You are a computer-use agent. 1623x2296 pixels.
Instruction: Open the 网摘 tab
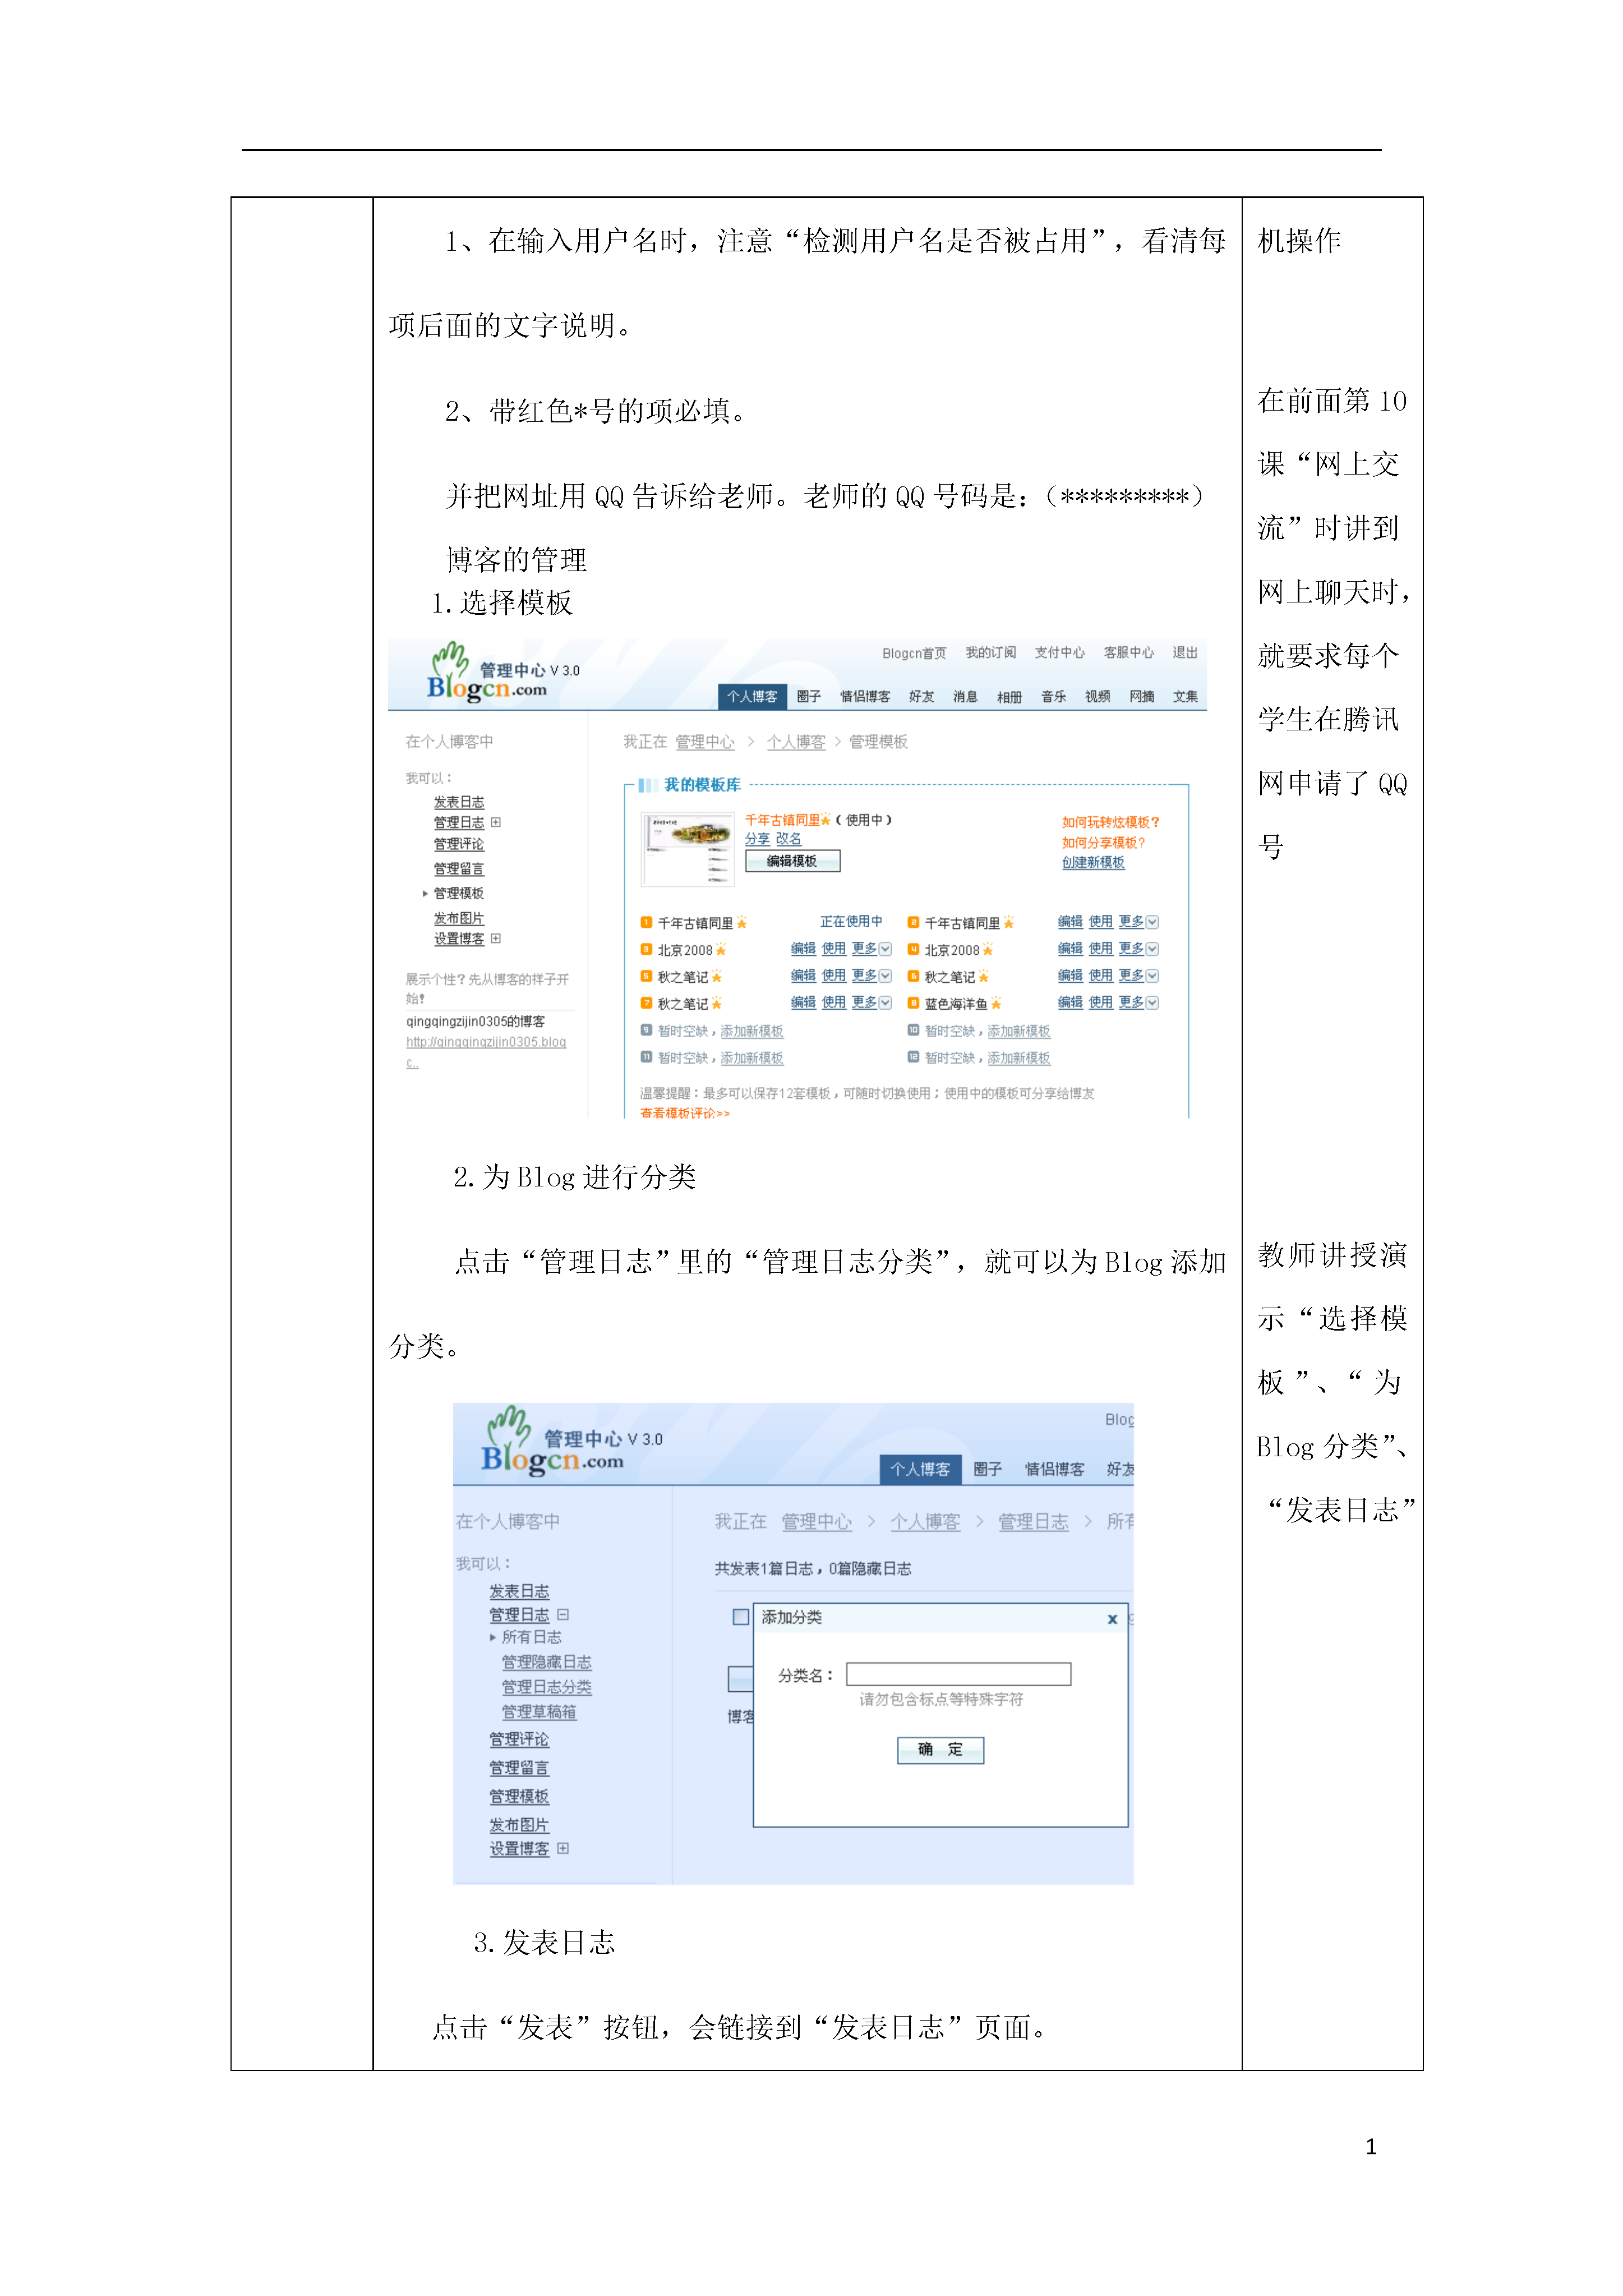point(1141,697)
